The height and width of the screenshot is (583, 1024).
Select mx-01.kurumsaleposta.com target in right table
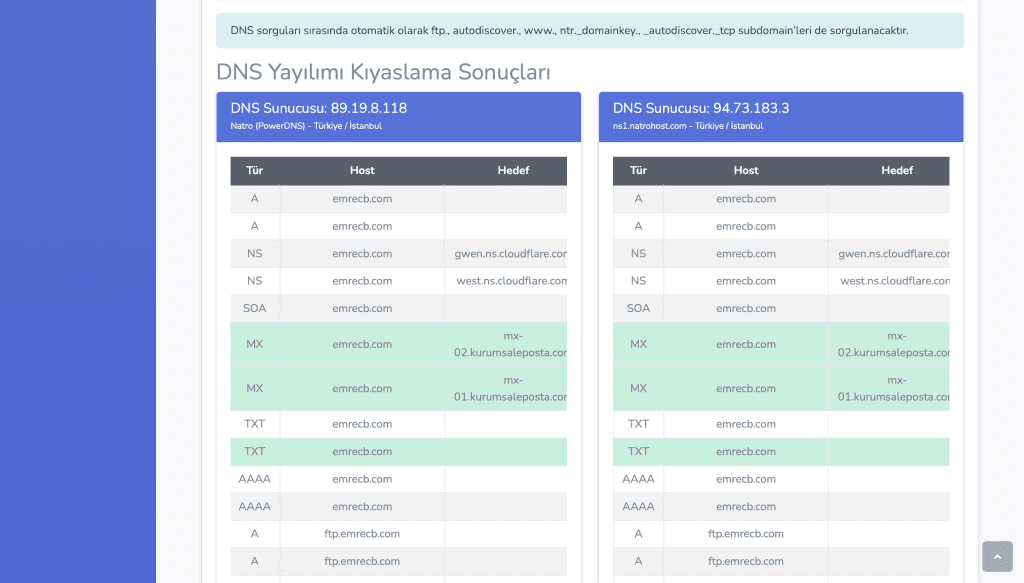[x=893, y=388]
